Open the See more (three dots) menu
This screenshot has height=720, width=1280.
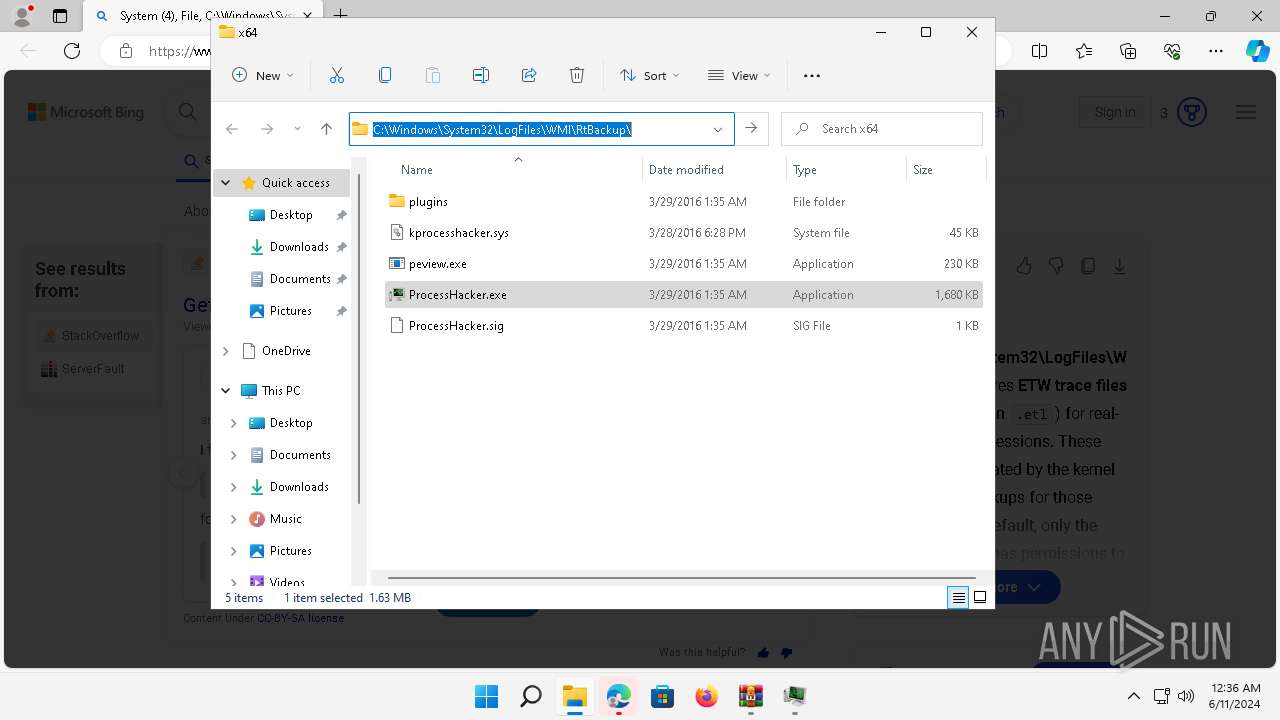812,75
